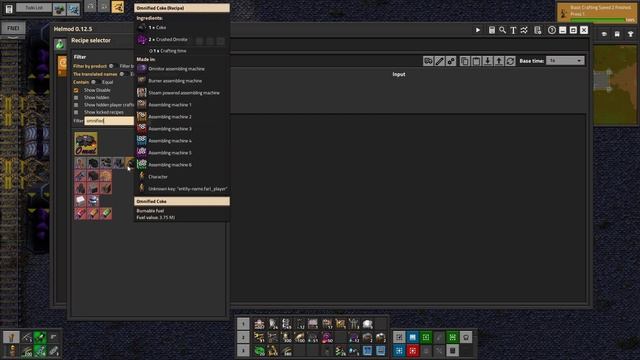Image resolution: width=640 pixels, height=360 pixels.
Task: Check the Show hidden player crafts checkbox
Action: tap(76, 105)
